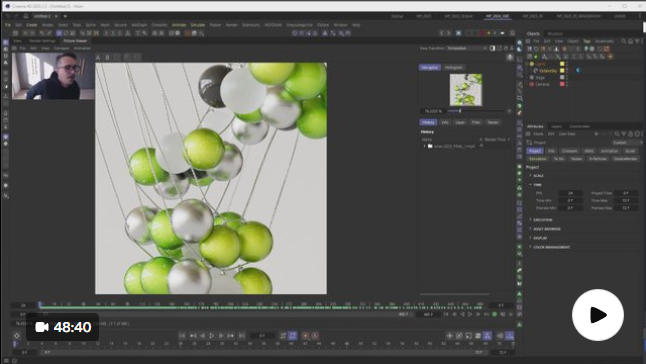Open the View Transform dropdown
This screenshot has height=364, width=646.
pos(467,48)
